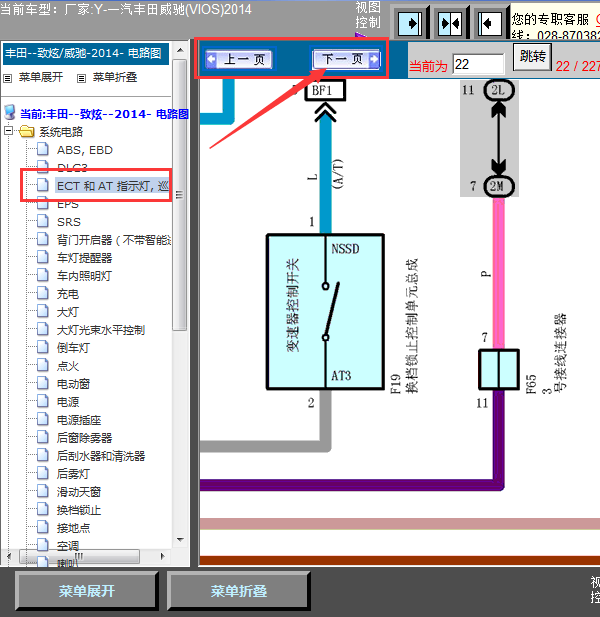
Task: Open the 车内照明灯 item
Action: point(84,276)
